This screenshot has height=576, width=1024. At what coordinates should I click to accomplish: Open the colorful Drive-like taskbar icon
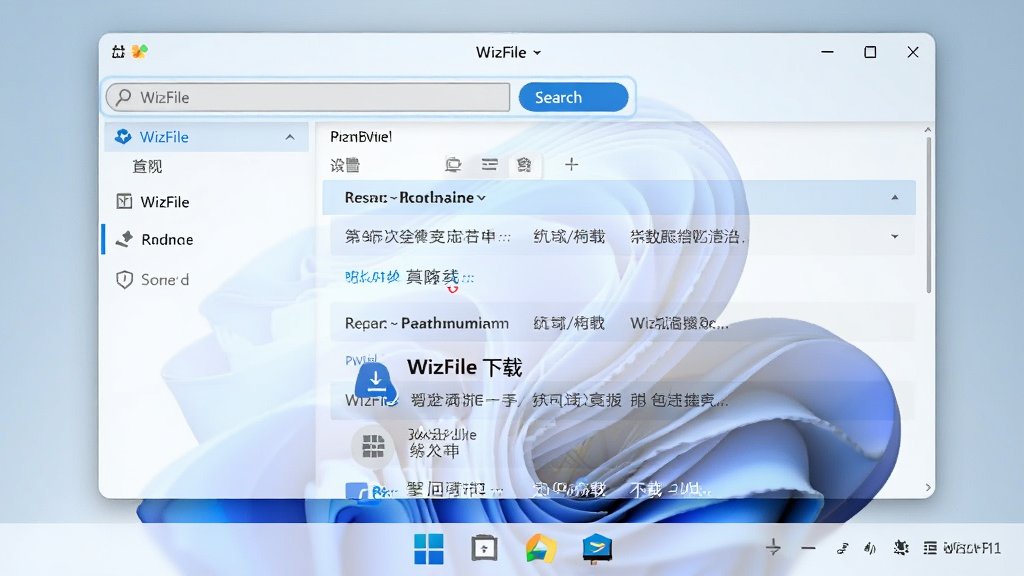point(541,548)
